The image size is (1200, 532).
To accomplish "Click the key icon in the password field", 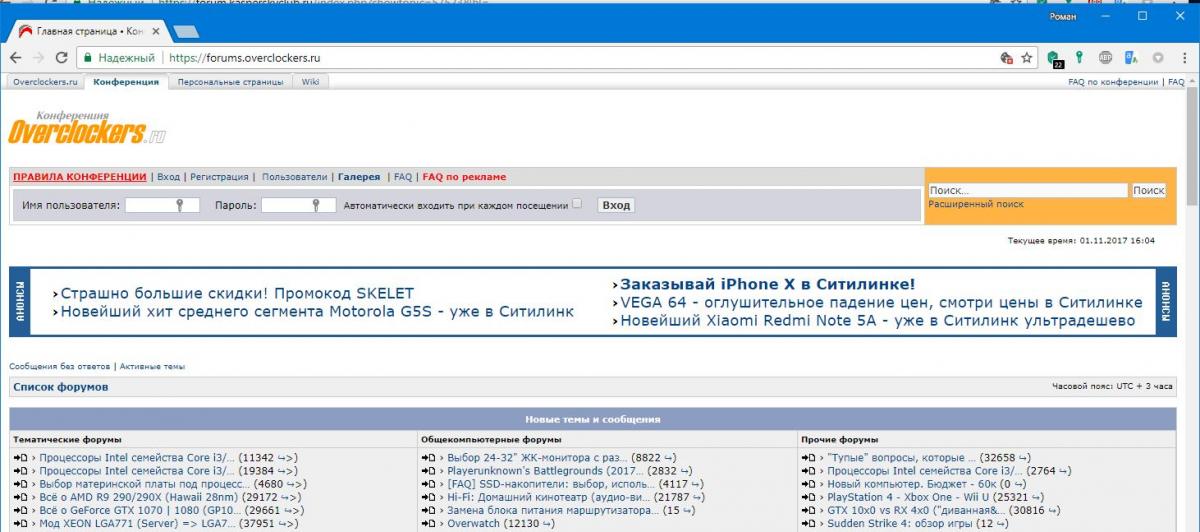I will 317,205.
